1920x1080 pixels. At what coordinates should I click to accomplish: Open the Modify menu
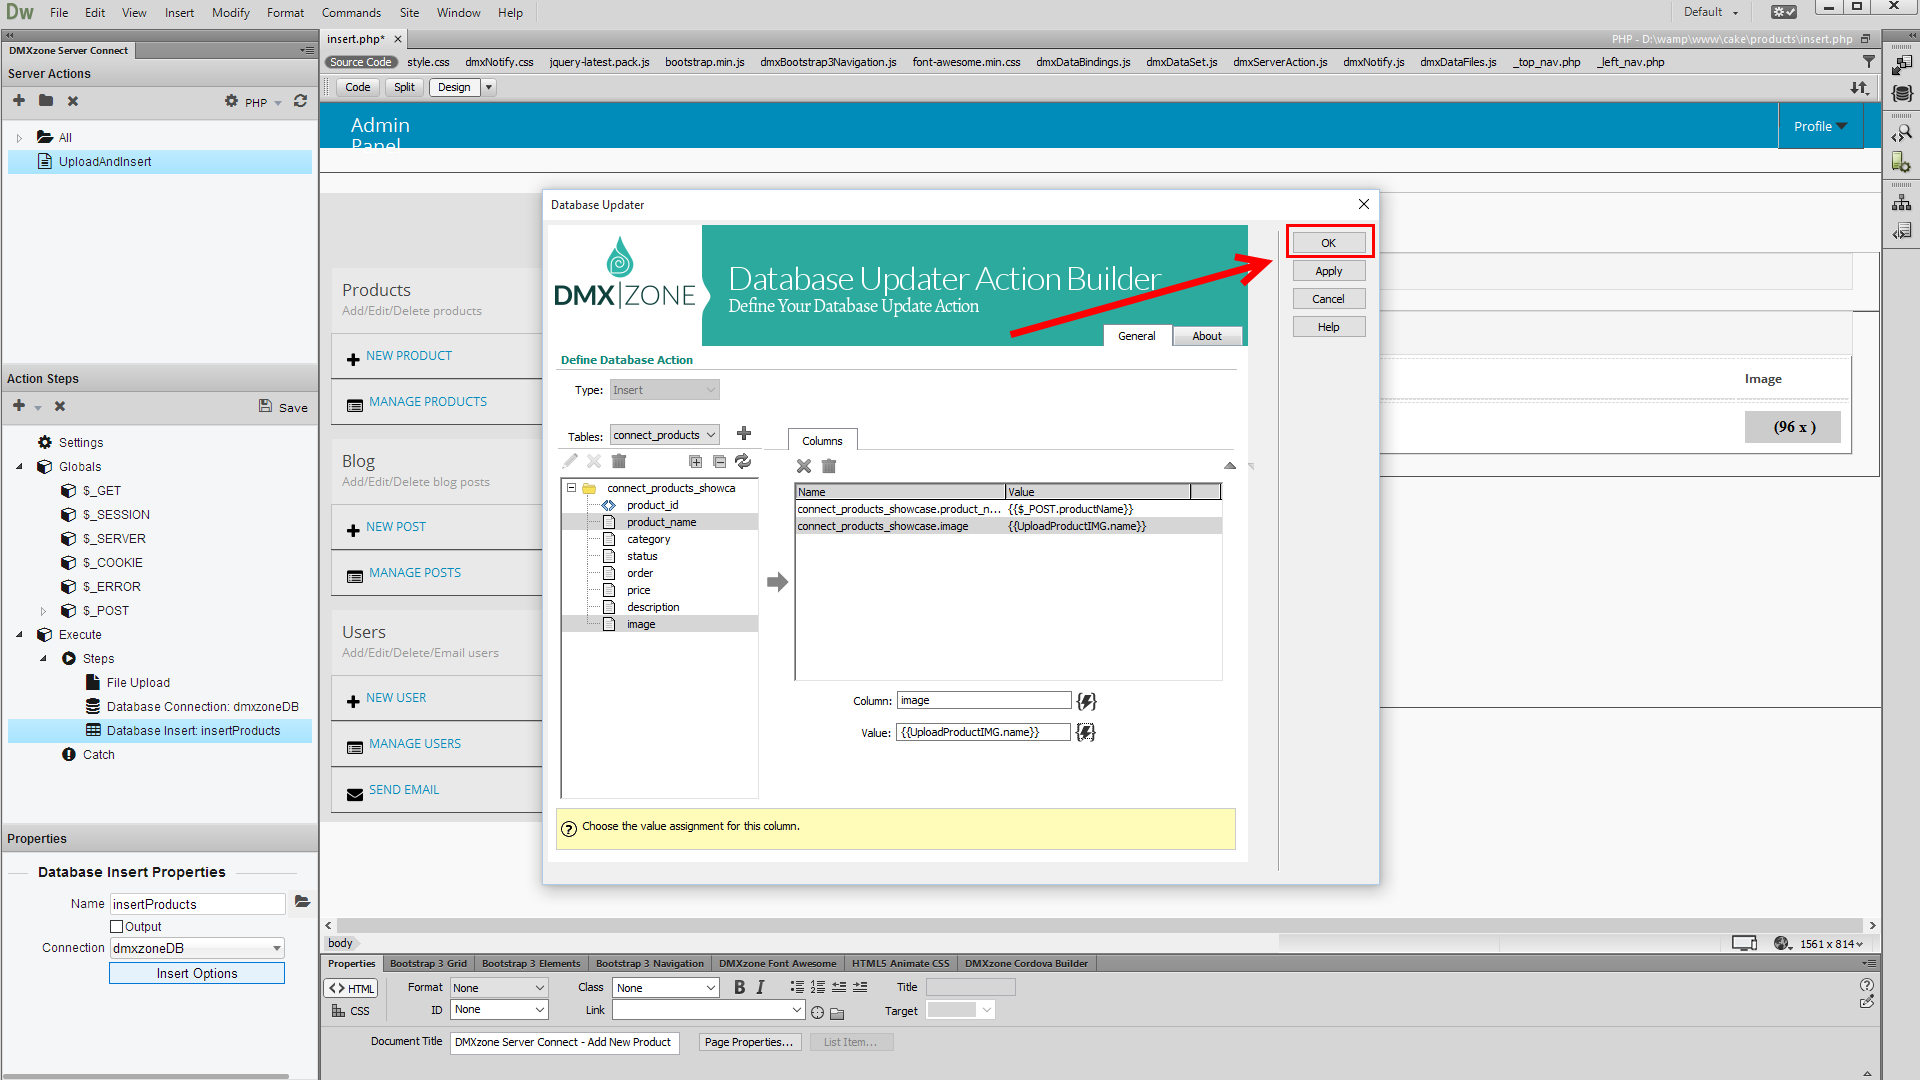[230, 12]
